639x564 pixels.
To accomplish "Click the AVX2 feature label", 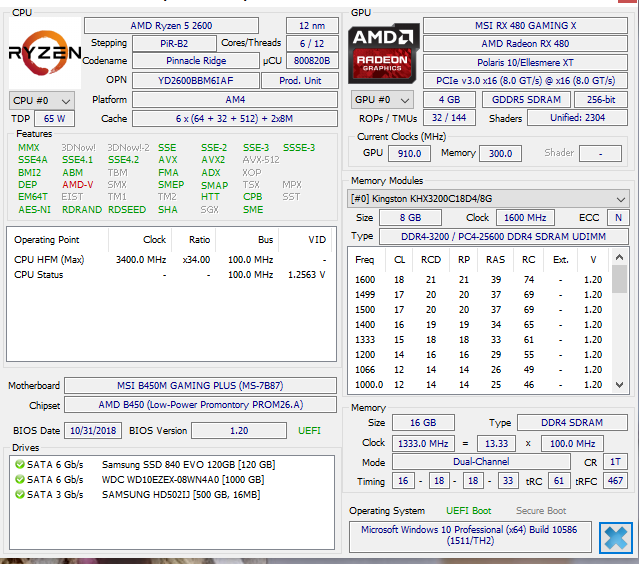I will pyautogui.click(x=213, y=160).
